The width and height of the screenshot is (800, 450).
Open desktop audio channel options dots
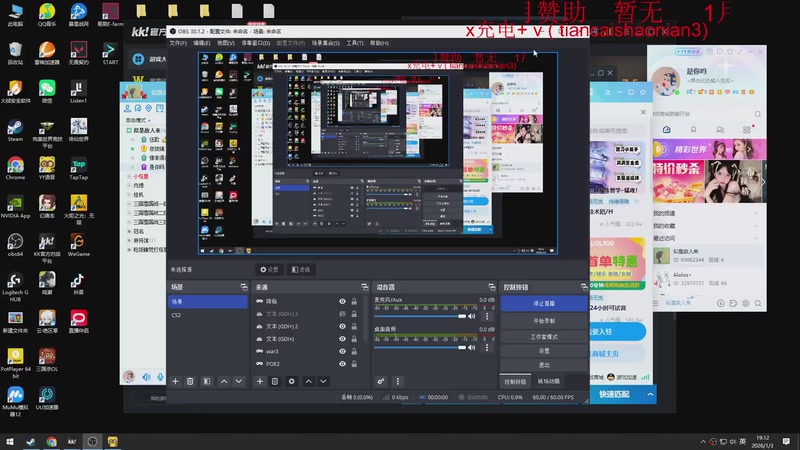pyautogui.click(x=487, y=347)
